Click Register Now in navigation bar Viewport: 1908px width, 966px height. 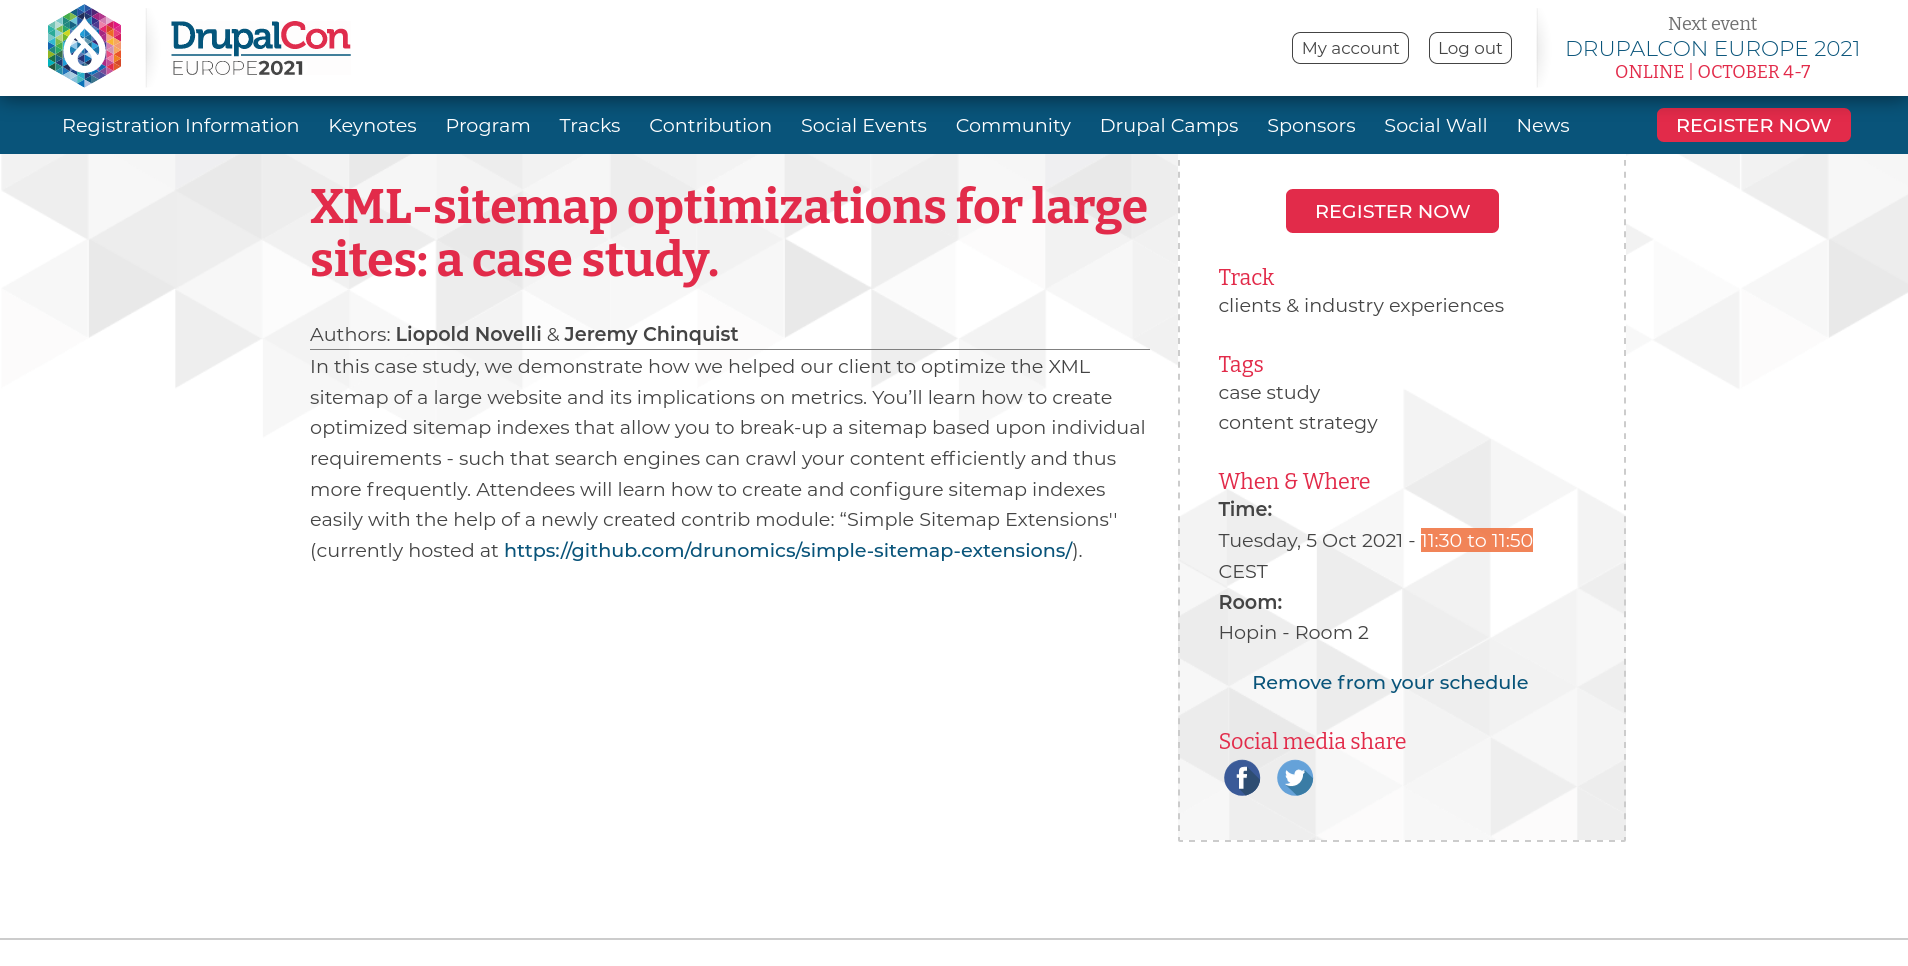pyautogui.click(x=1752, y=126)
